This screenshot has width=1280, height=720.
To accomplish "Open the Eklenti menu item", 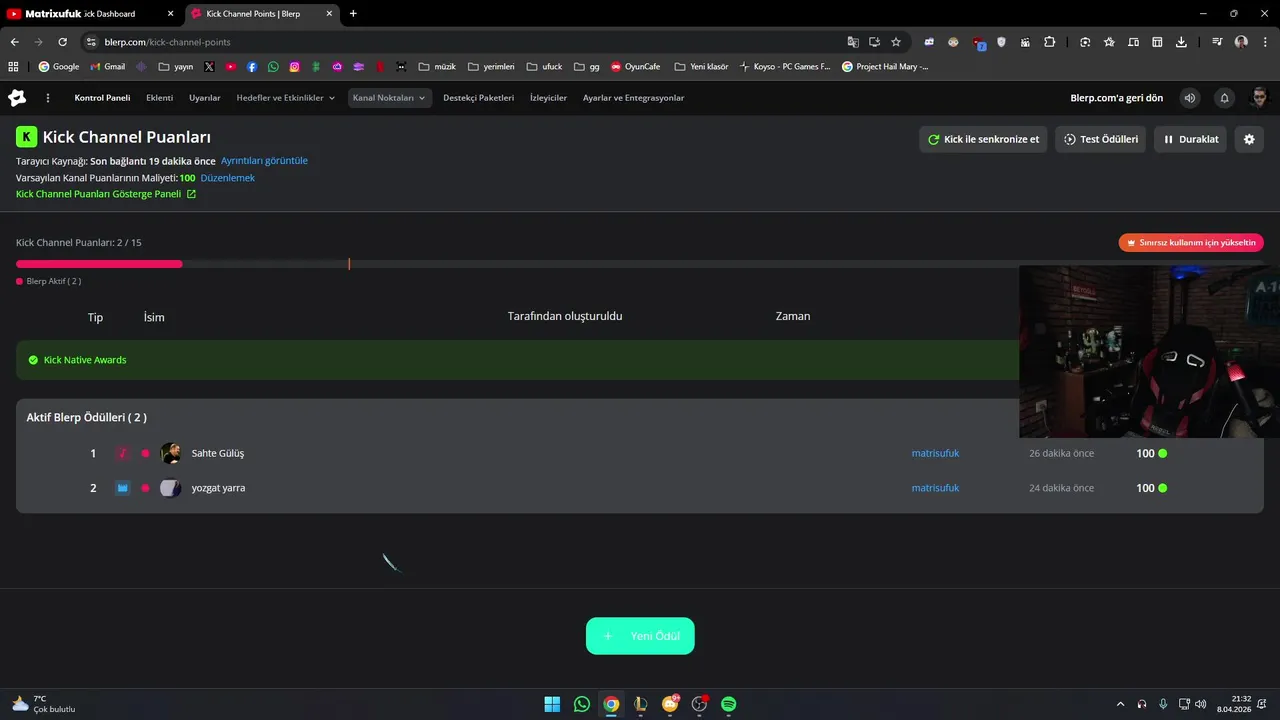I will coord(160,98).
